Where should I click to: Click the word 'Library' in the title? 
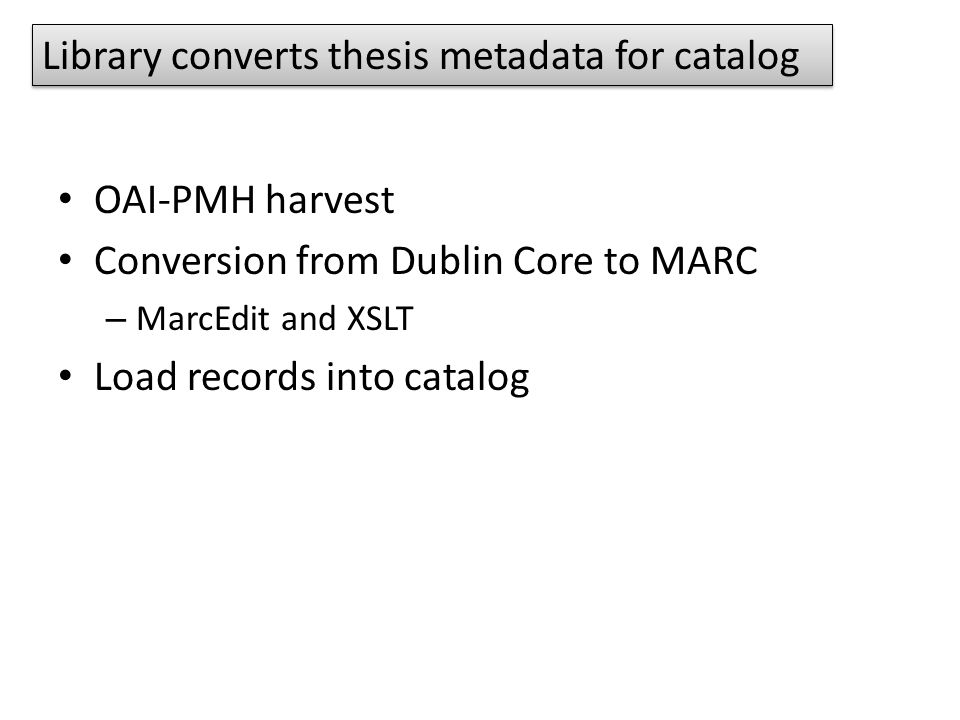click(102, 58)
